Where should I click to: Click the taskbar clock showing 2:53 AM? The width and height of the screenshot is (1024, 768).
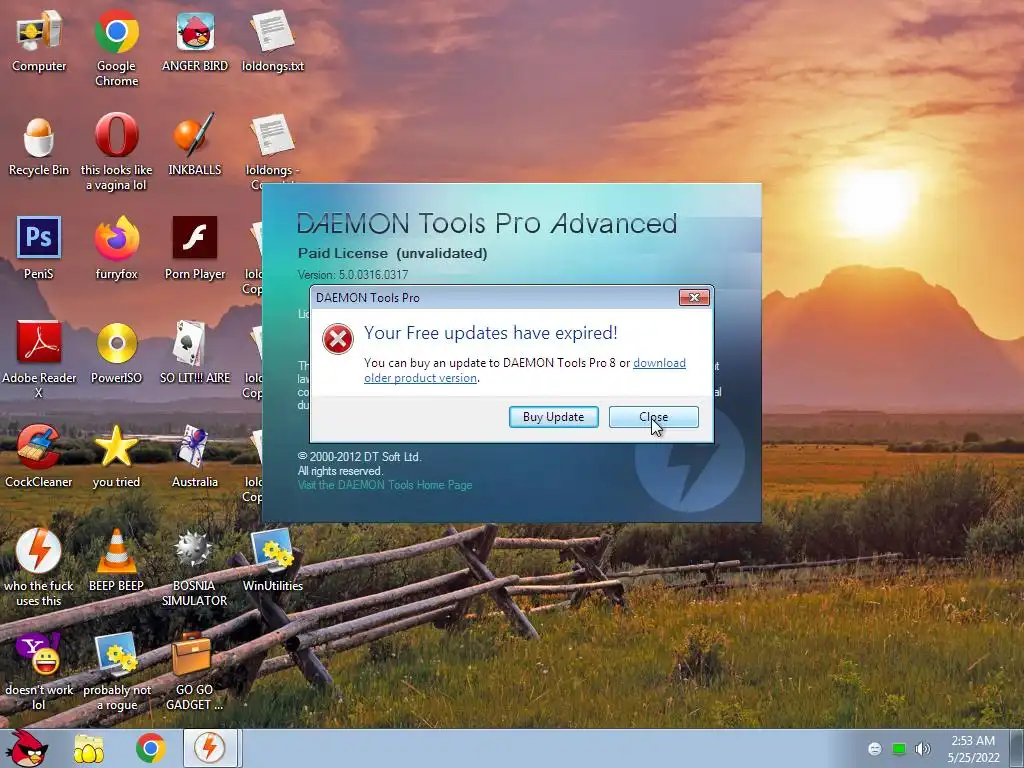pyautogui.click(x=973, y=749)
